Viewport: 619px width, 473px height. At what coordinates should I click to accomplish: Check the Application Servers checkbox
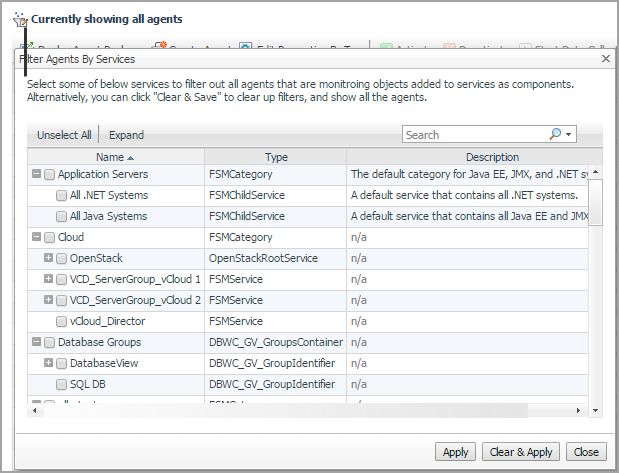(49, 174)
